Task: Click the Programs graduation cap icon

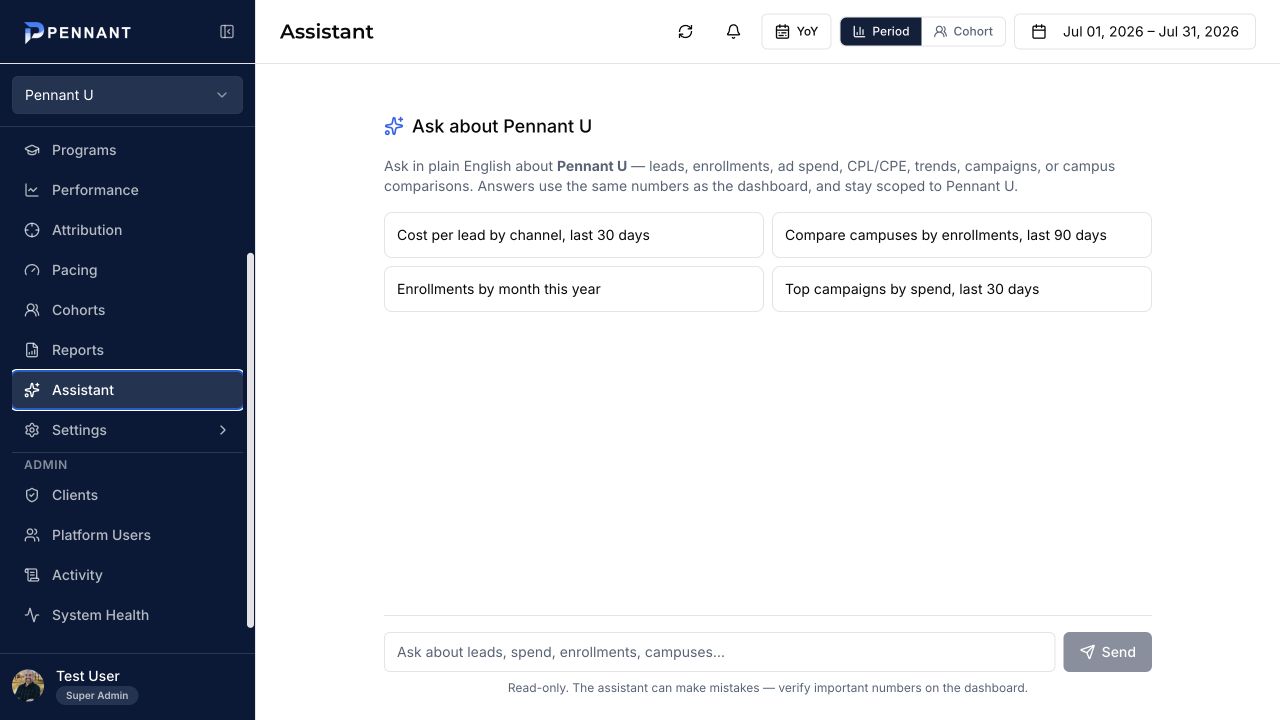Action: pos(32,150)
